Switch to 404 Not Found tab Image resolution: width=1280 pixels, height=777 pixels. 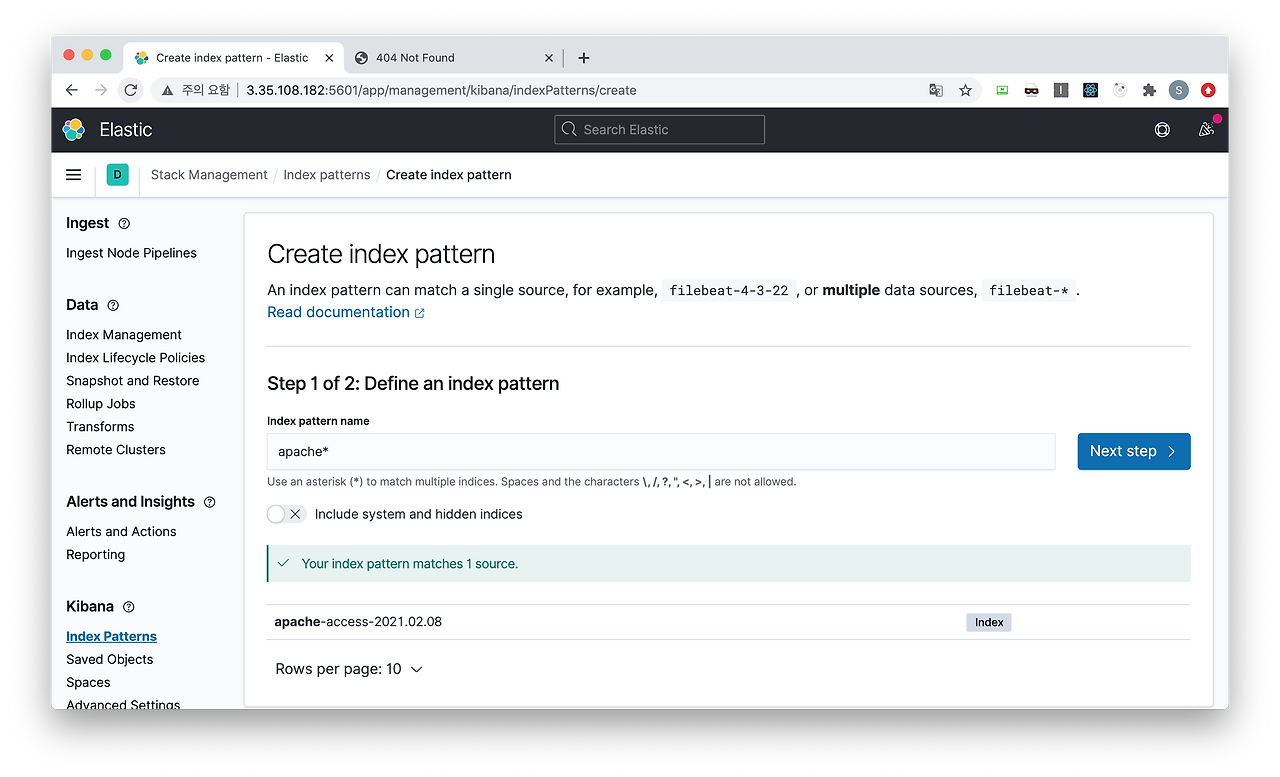tap(453, 58)
